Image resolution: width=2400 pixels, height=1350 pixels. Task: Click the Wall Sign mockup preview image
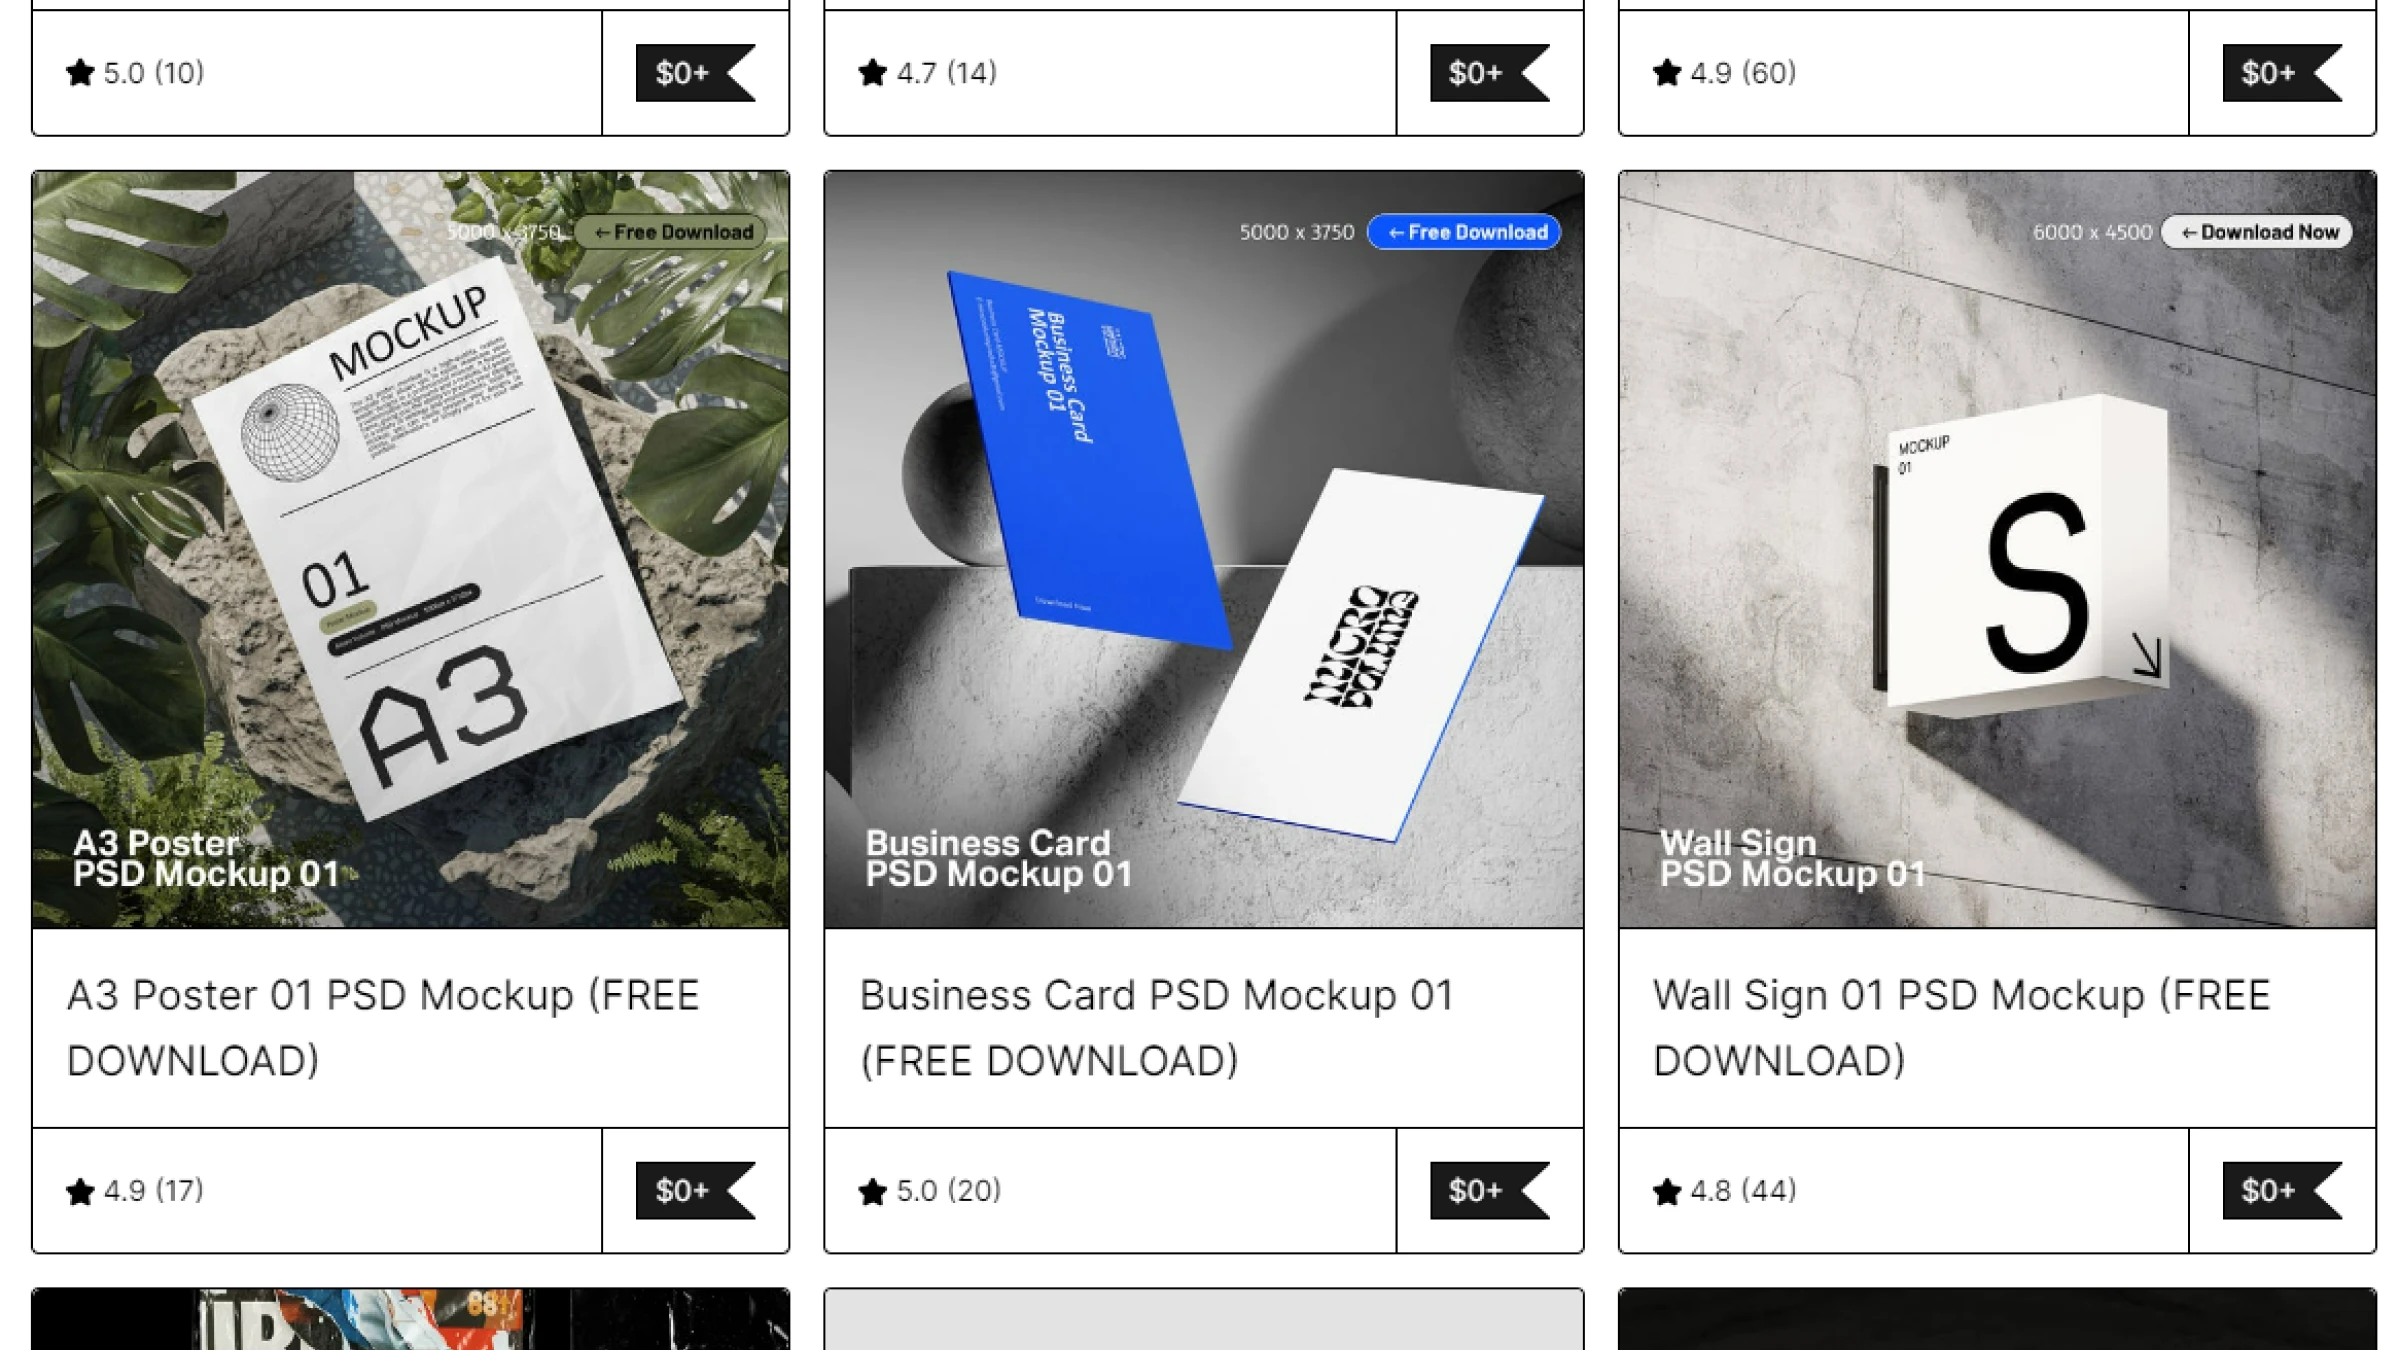[1997, 549]
